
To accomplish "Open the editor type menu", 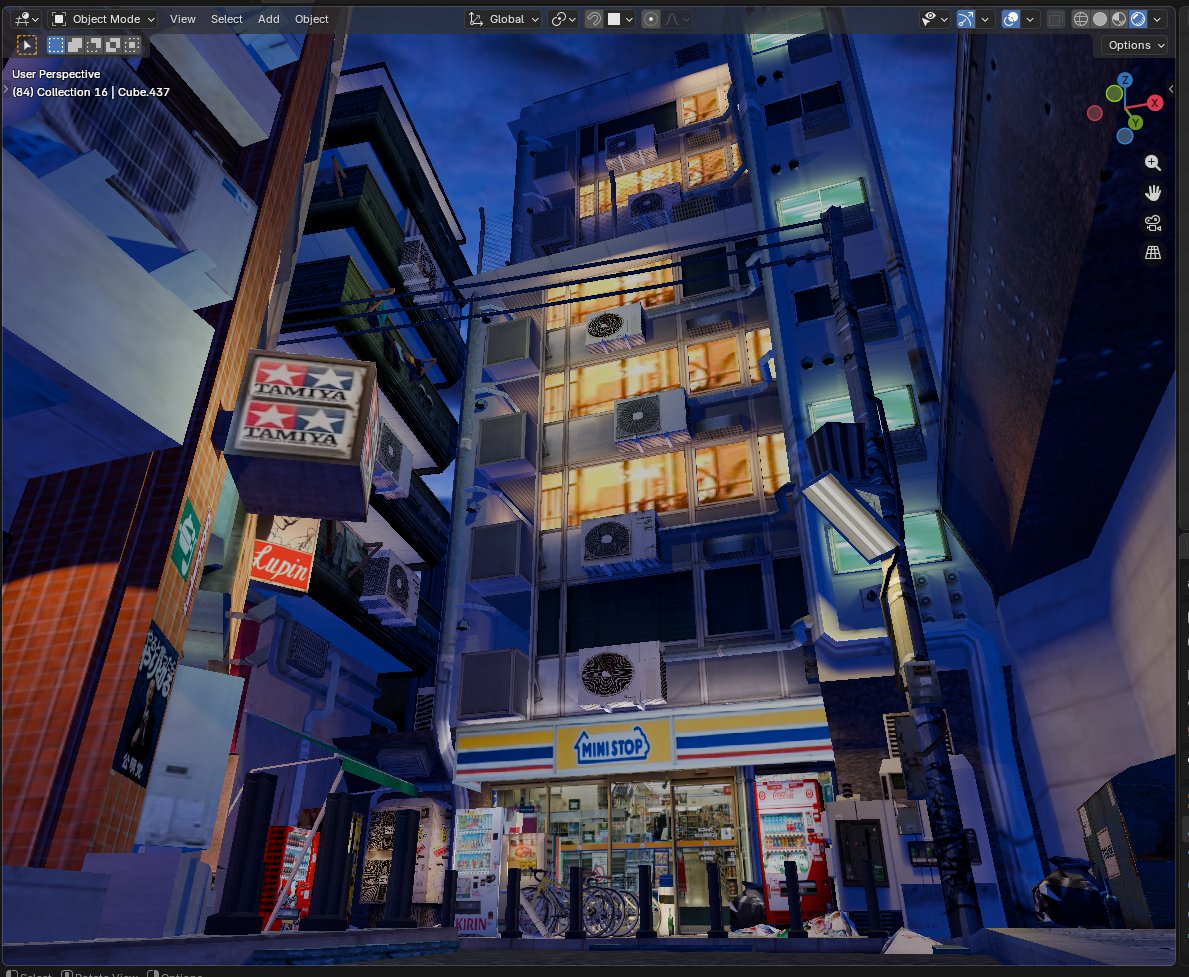I will pos(27,19).
